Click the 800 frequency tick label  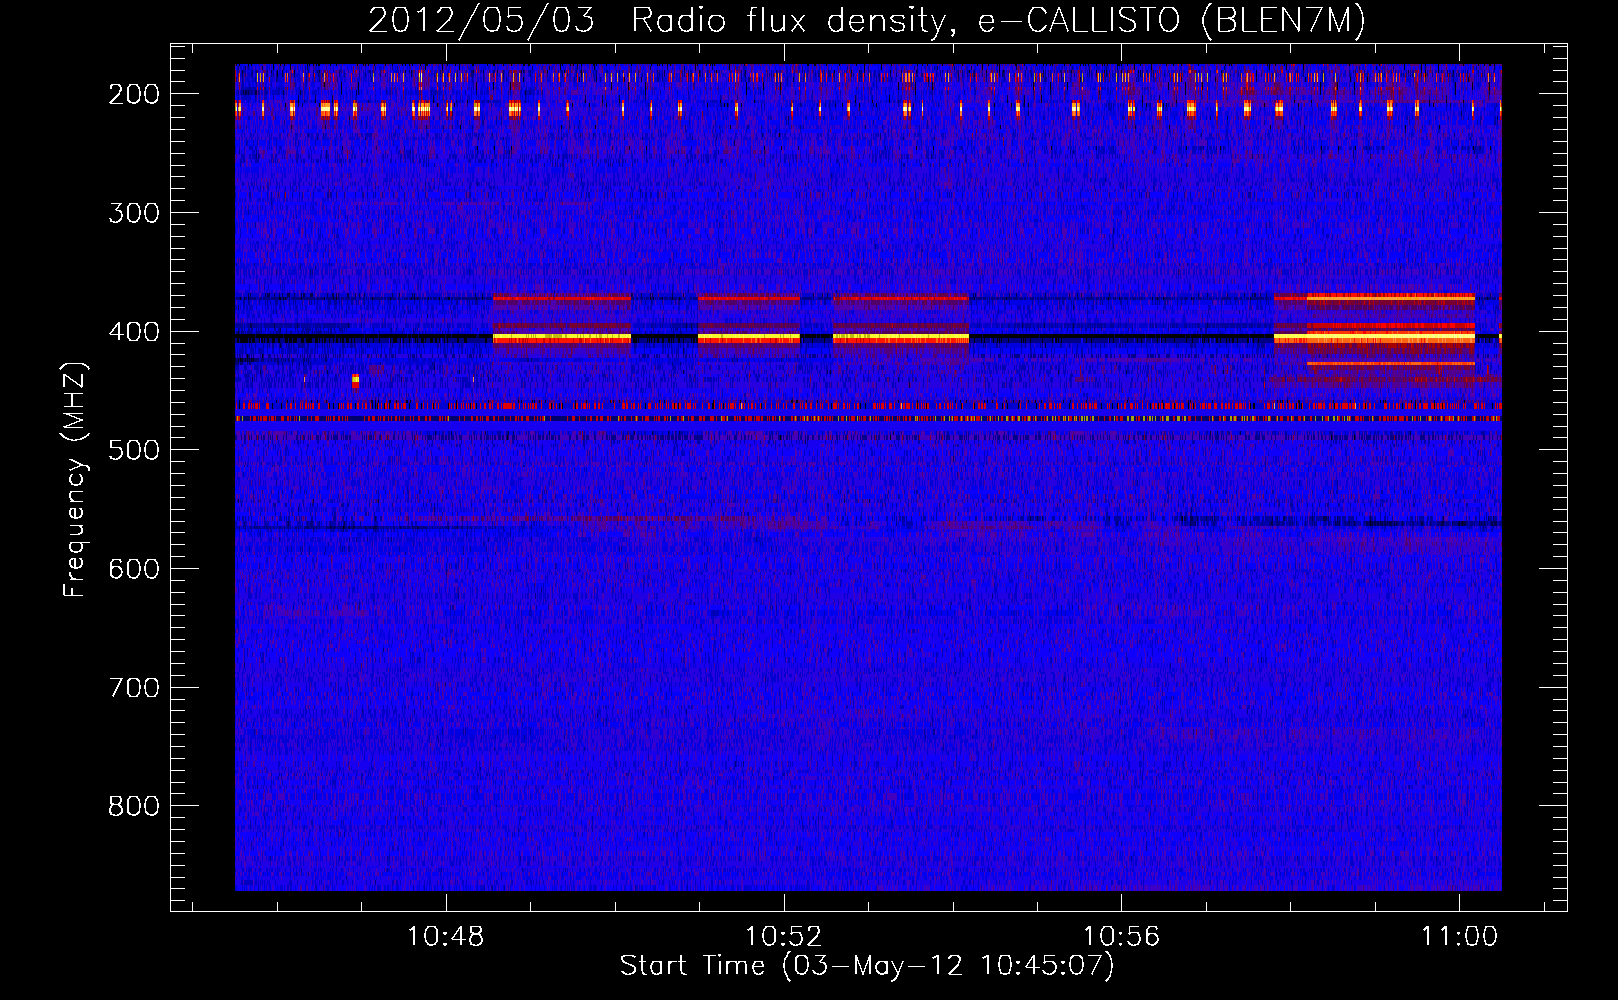pos(134,806)
